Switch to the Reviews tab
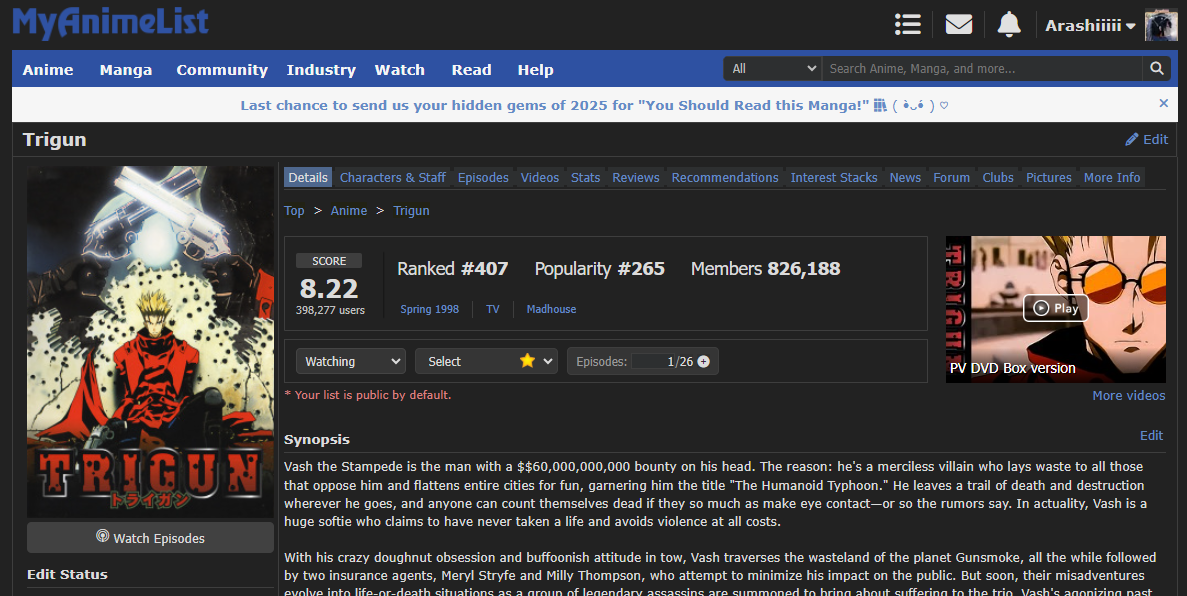Screen dimensions: 1187x596 coord(636,177)
